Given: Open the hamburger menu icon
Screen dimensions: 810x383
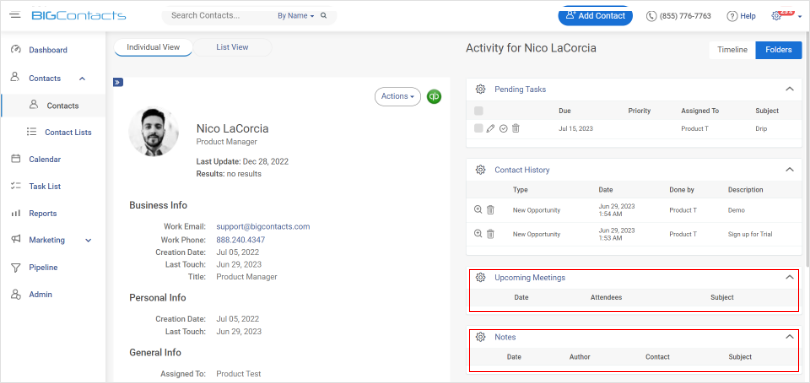Looking at the screenshot, I should [15, 14].
